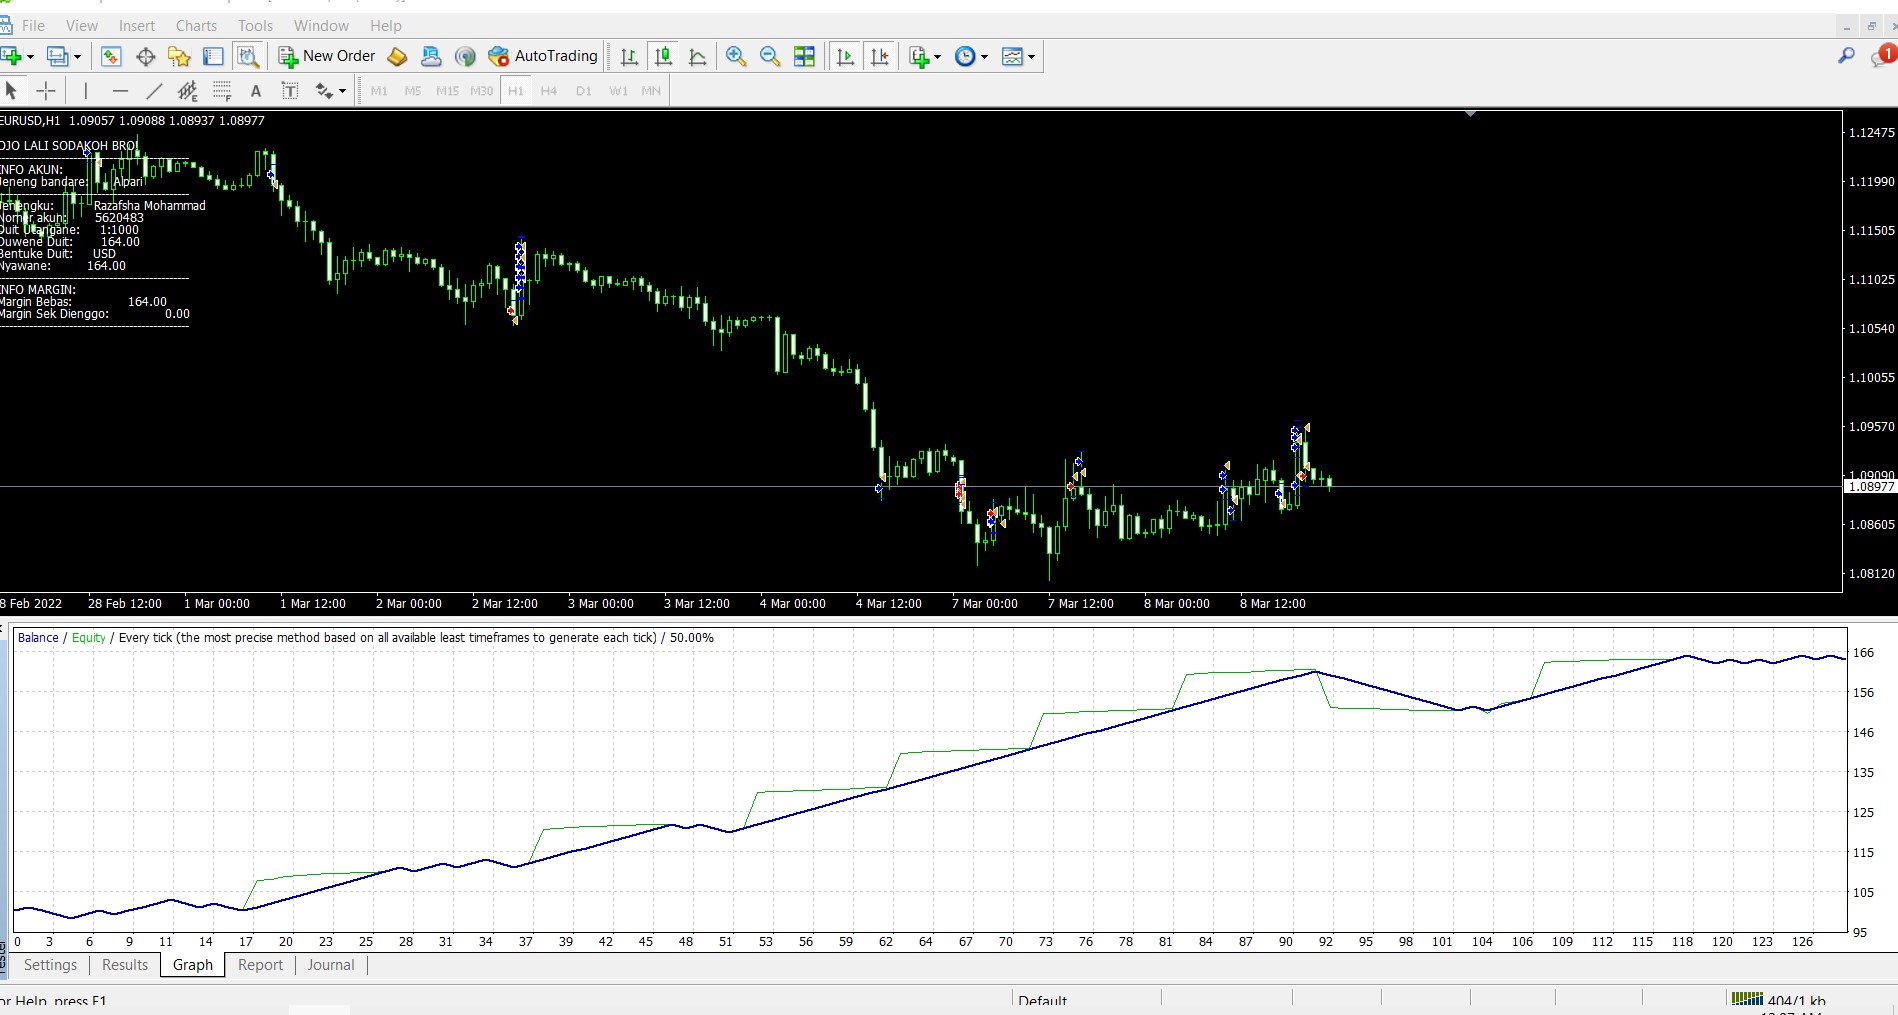This screenshot has width=1898, height=1015.
Task: Select the Equidistant Channel tool
Action: (188, 91)
